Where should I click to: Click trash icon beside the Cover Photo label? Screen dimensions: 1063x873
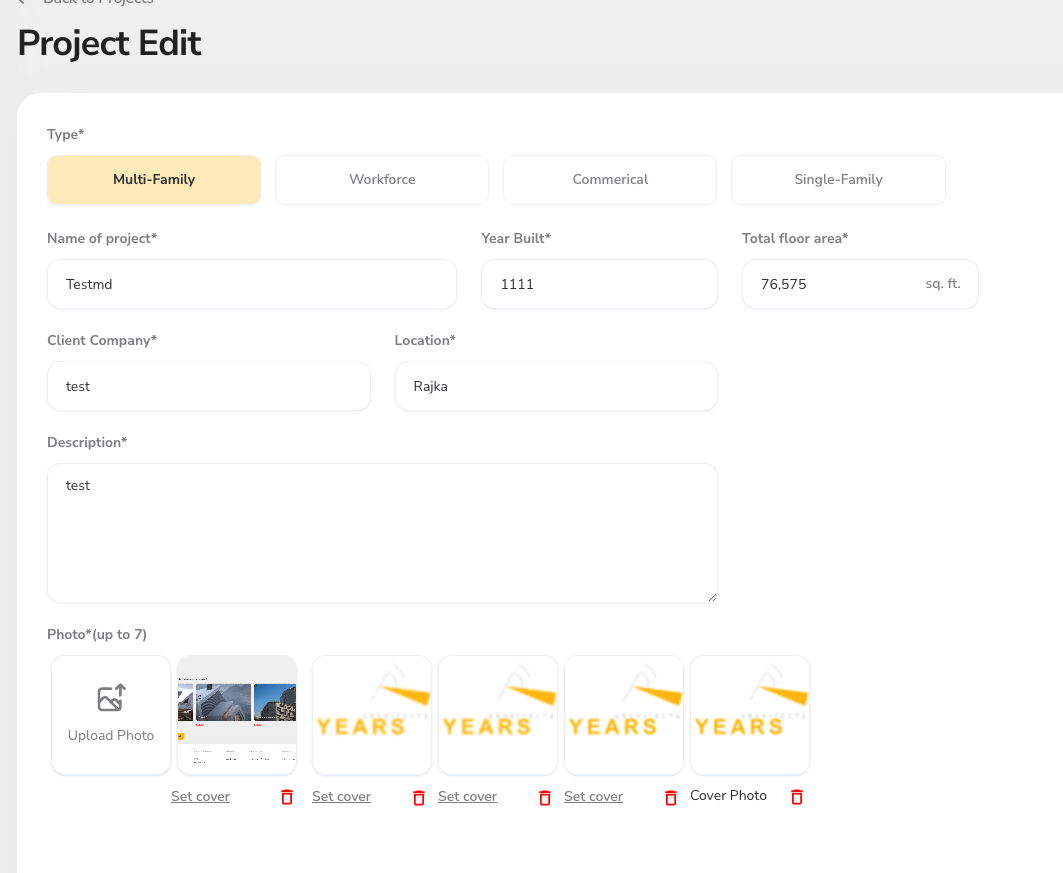pos(797,797)
